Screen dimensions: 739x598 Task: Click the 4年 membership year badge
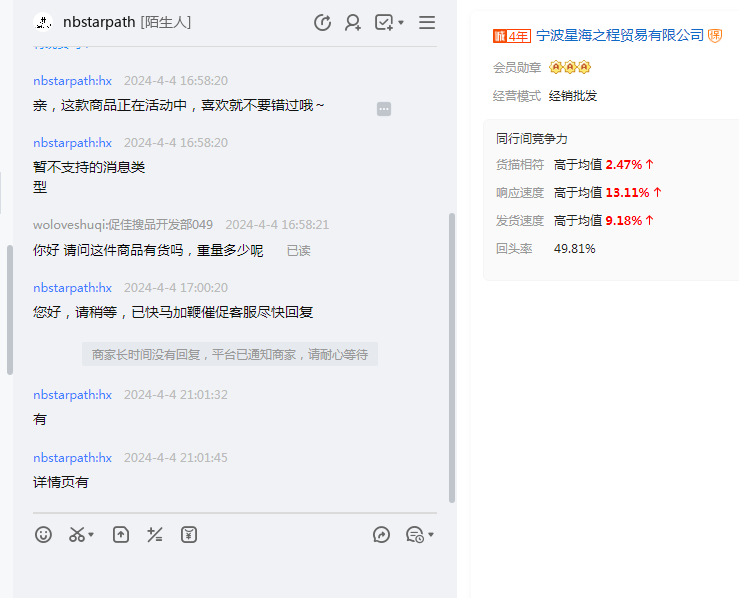pyautogui.click(x=511, y=36)
